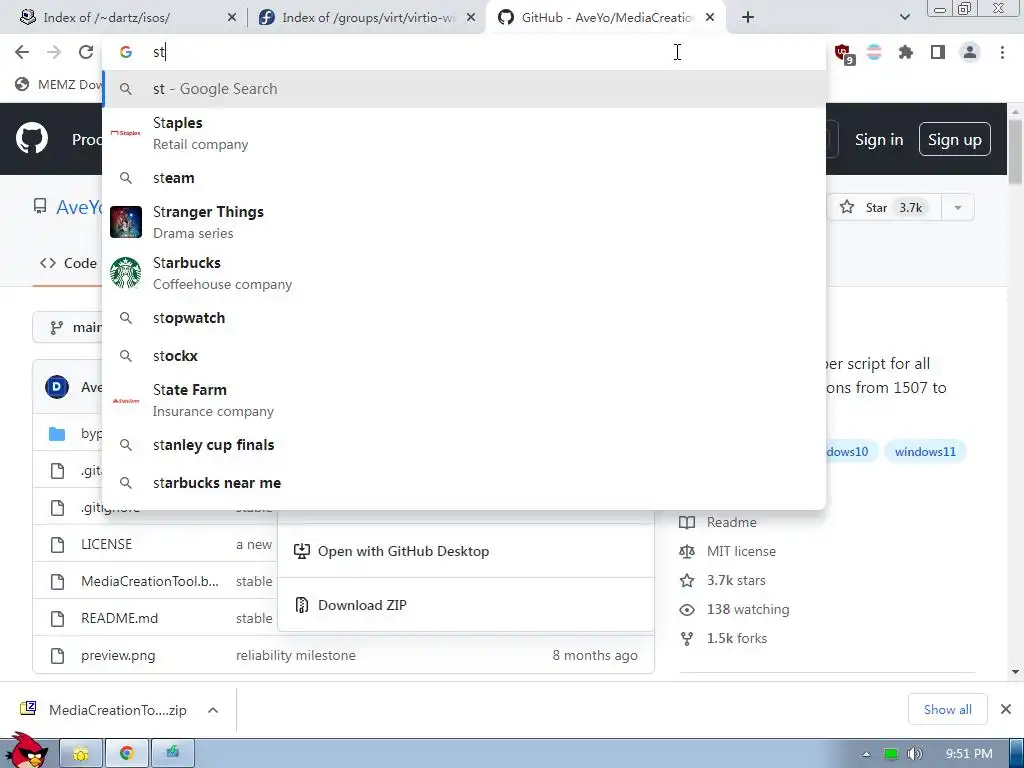Choose 'stanley cup finals' suggestion

464,445
